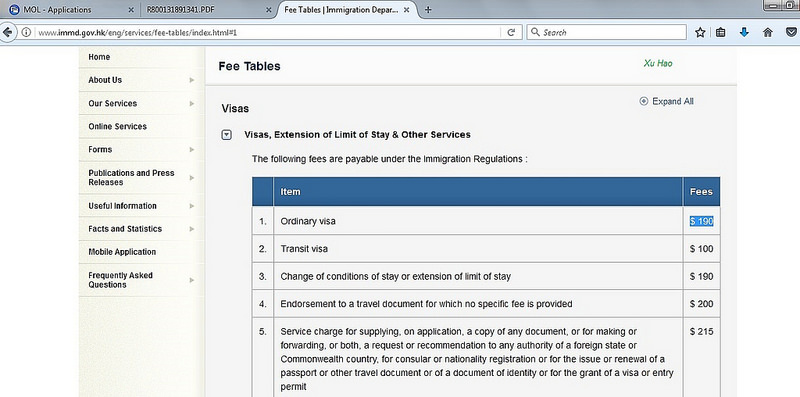This screenshot has width=800, height=397.
Task: Expand Facts and Statistics submenu arrow
Action: (192, 229)
